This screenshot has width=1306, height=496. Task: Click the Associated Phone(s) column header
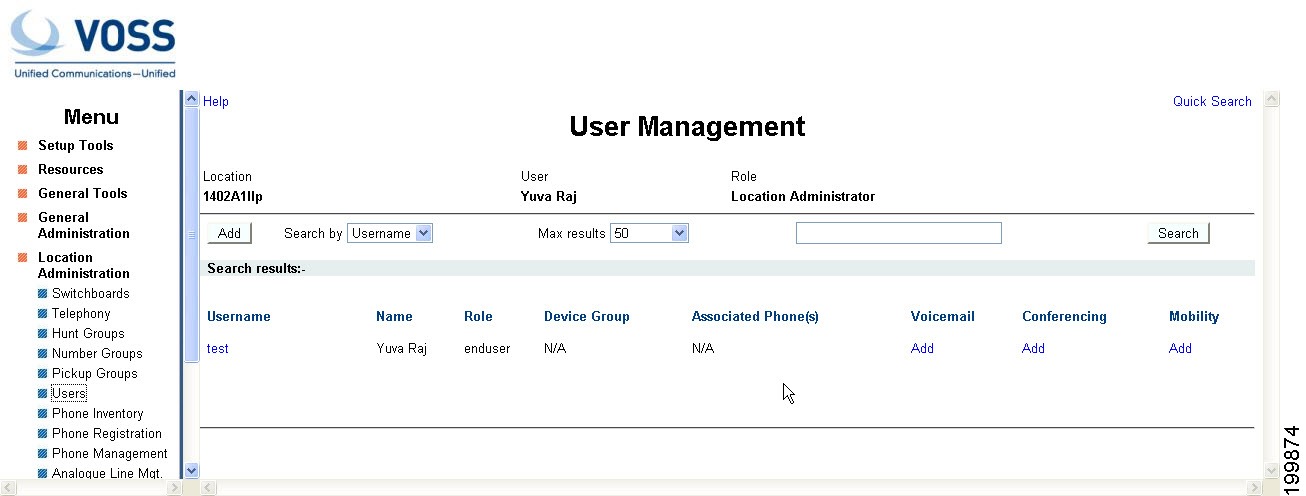755,317
